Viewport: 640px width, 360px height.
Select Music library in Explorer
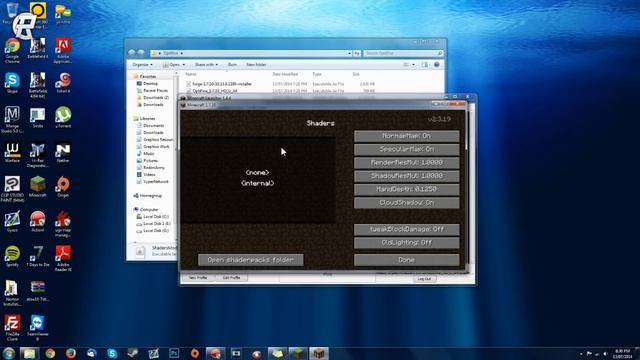[149, 153]
